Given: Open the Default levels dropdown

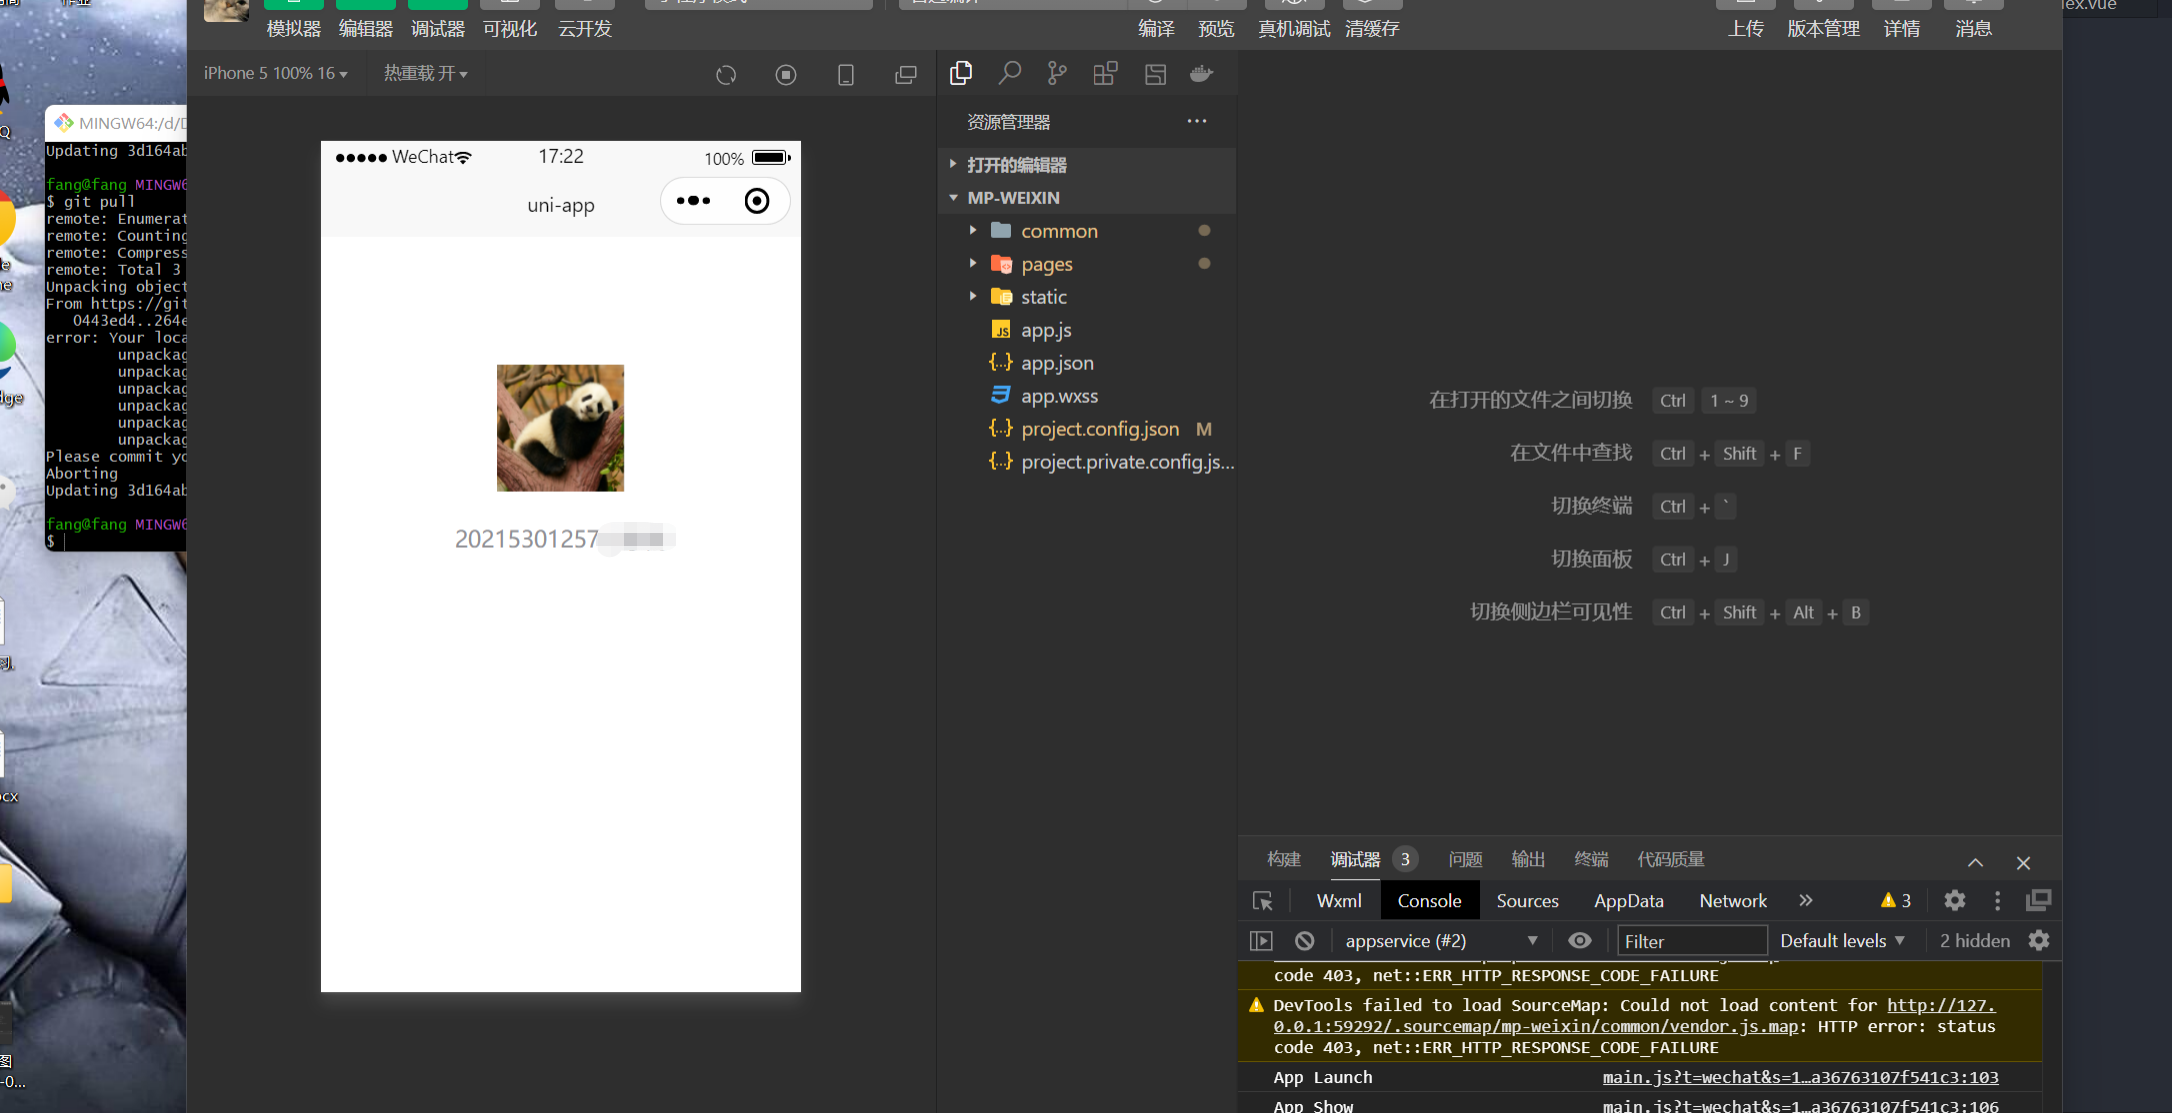Looking at the screenshot, I should (x=1842, y=940).
